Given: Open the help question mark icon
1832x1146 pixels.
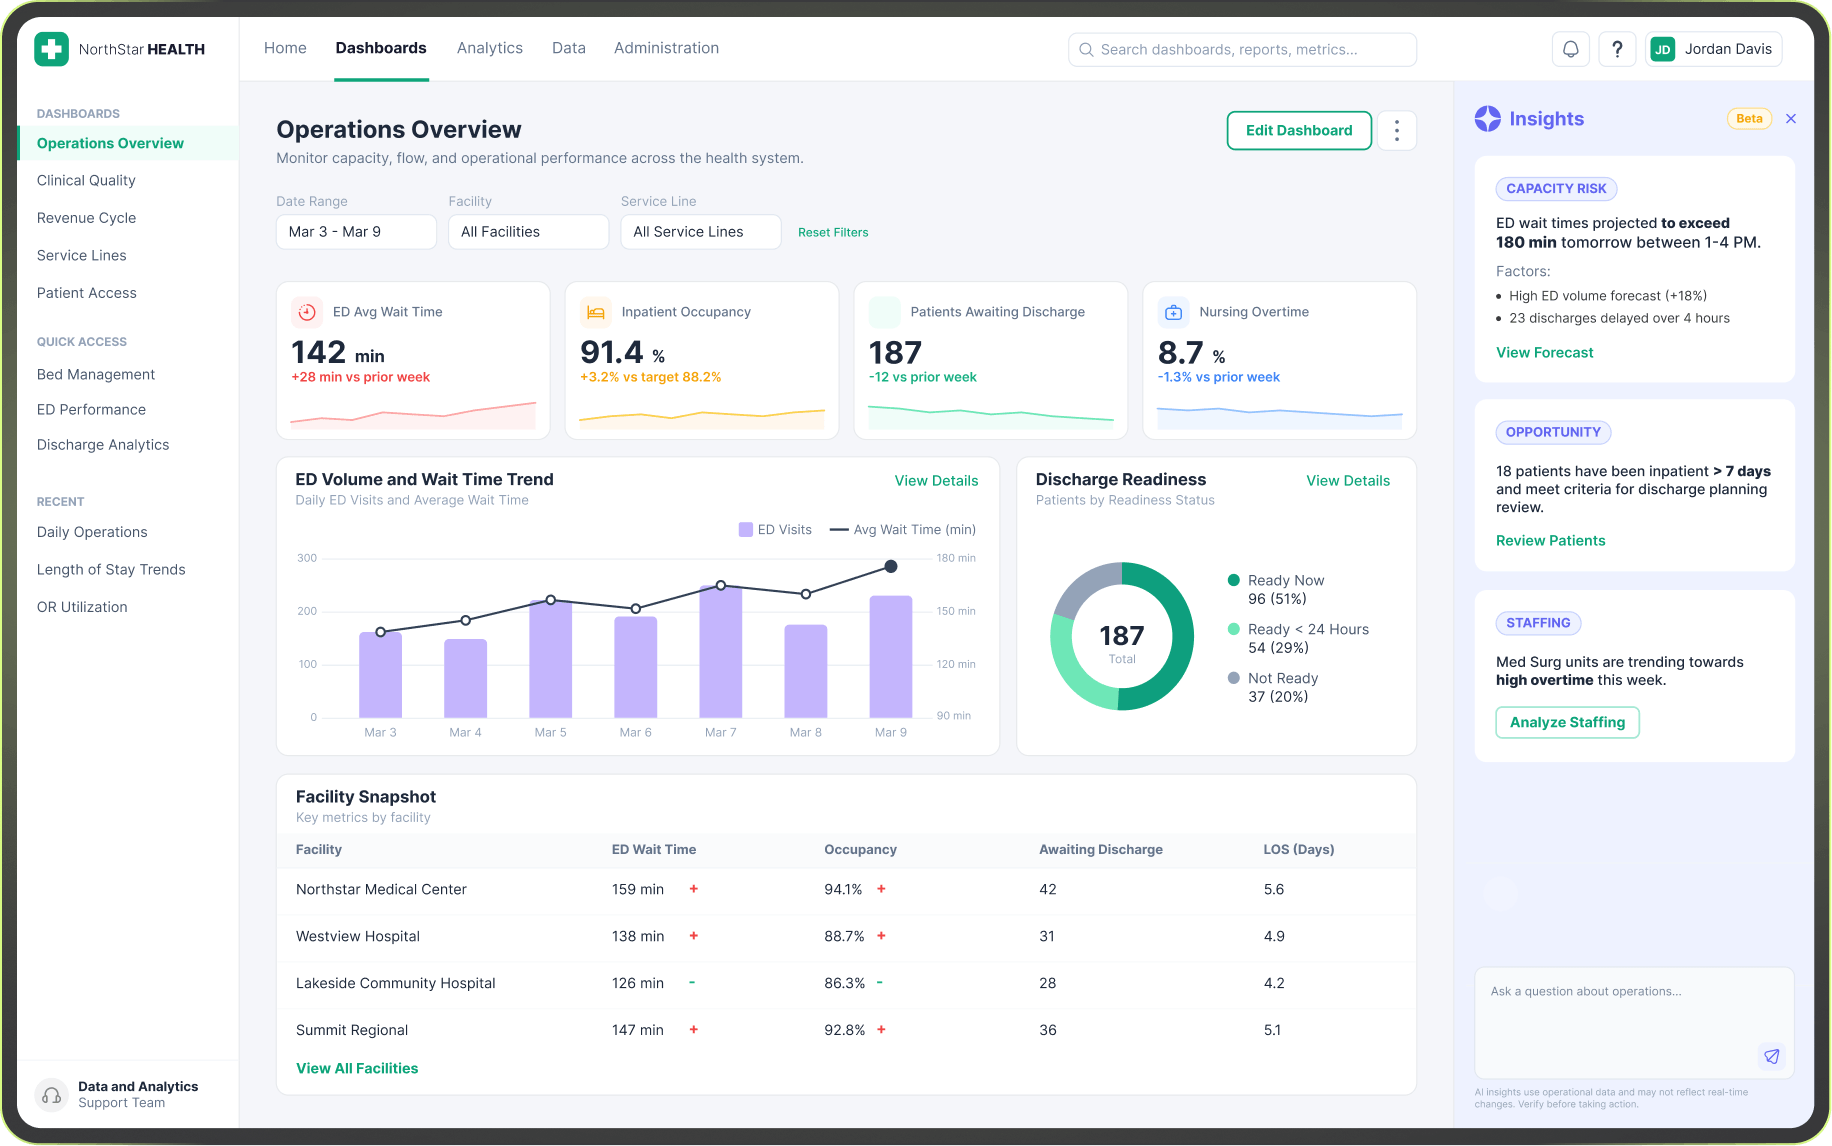Looking at the screenshot, I should (x=1617, y=49).
